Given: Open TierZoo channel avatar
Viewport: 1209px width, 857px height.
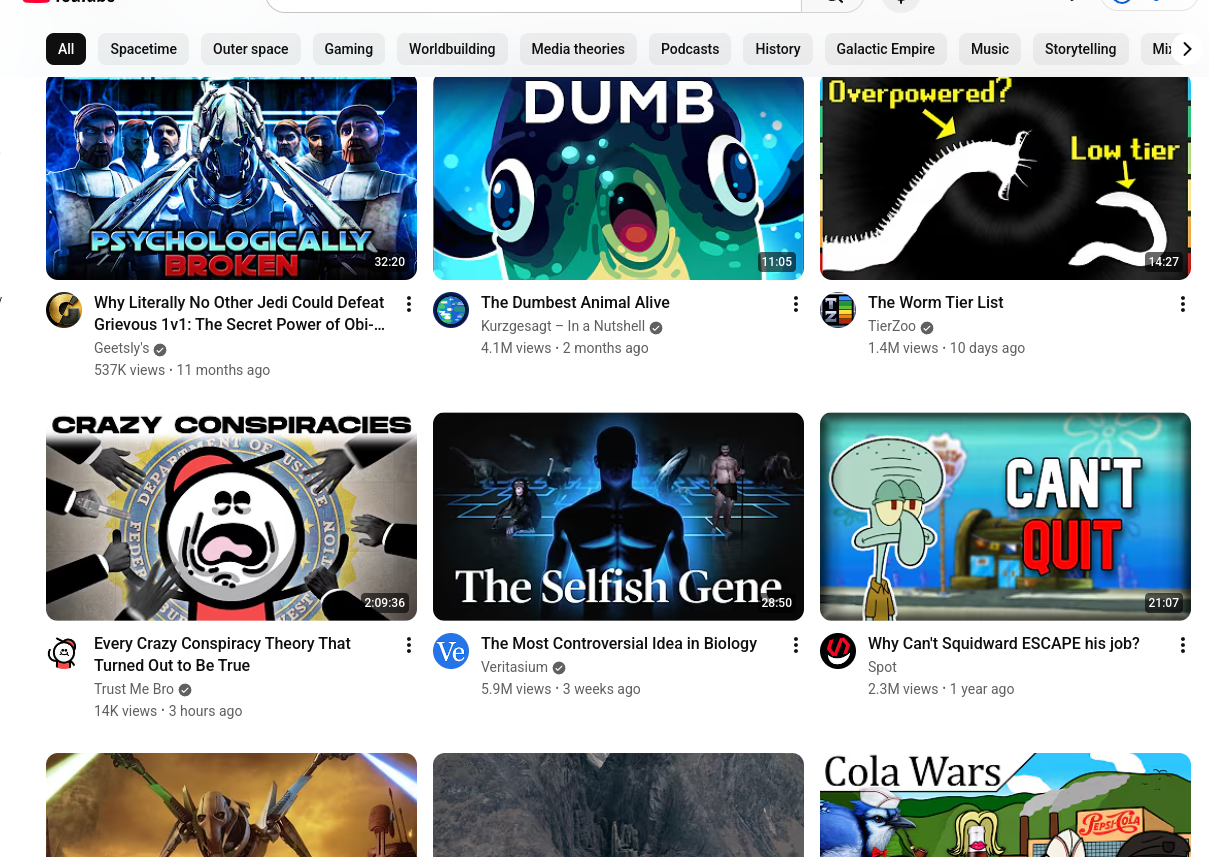Looking at the screenshot, I should pos(838,310).
